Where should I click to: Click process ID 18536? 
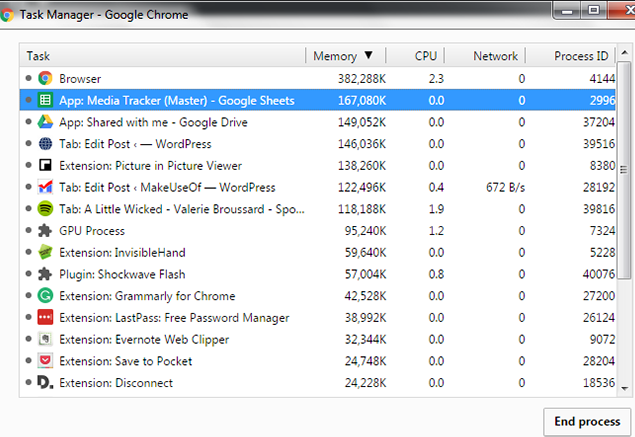[x=599, y=383]
